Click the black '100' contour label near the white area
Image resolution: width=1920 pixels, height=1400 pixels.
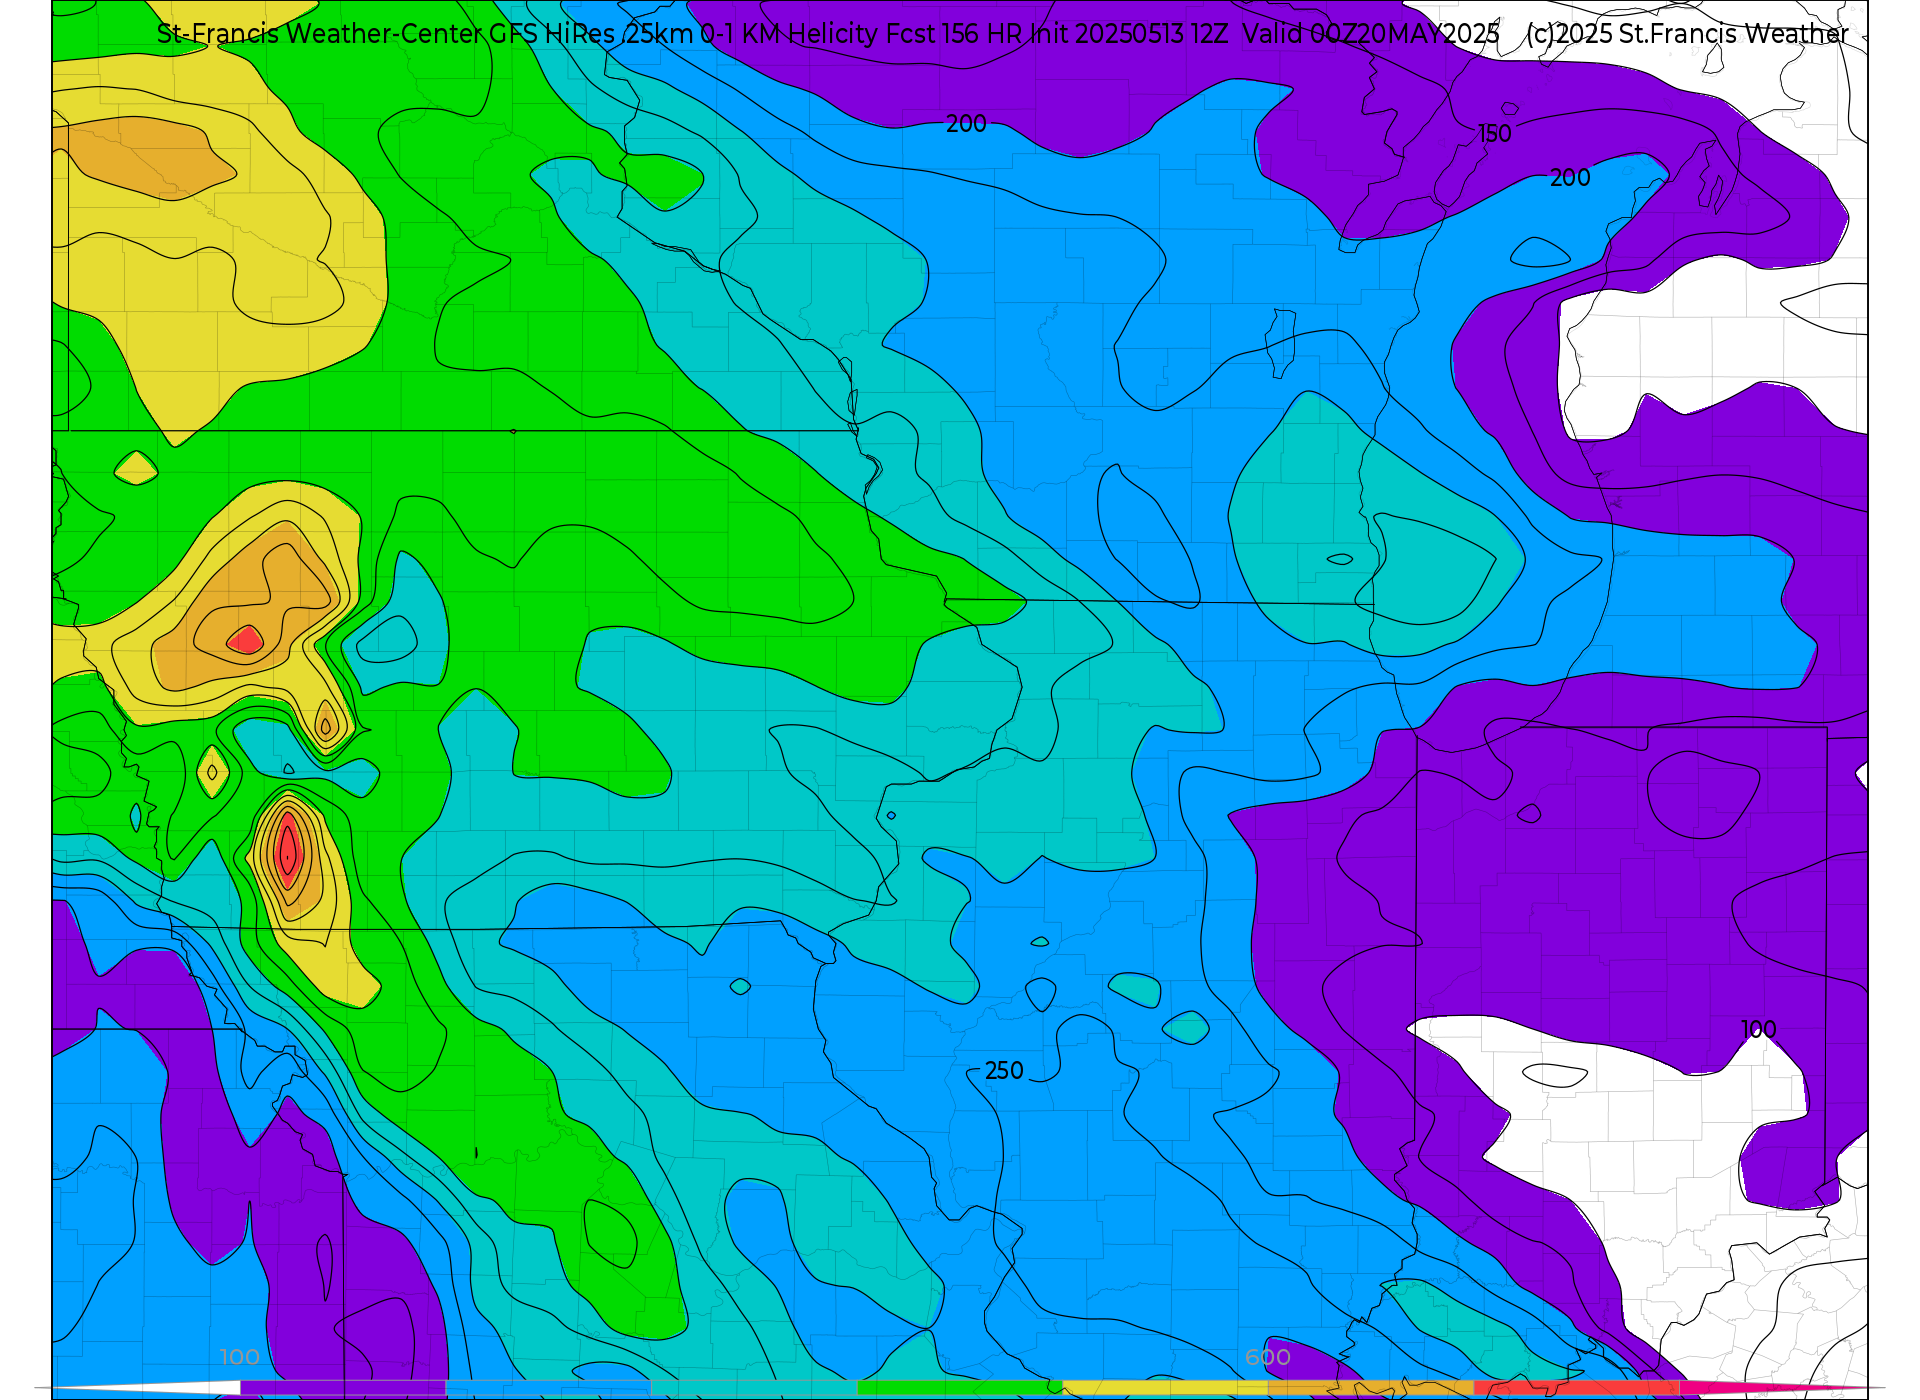click(1758, 1030)
